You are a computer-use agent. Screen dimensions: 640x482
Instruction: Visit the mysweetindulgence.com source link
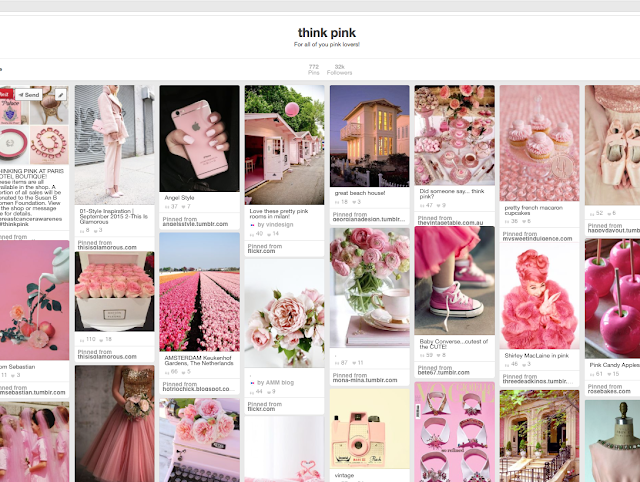pos(537,239)
